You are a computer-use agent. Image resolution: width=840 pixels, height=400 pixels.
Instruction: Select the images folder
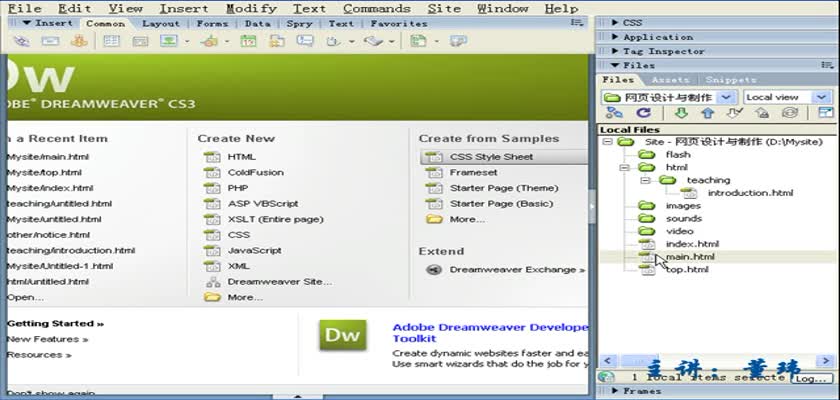(x=683, y=206)
